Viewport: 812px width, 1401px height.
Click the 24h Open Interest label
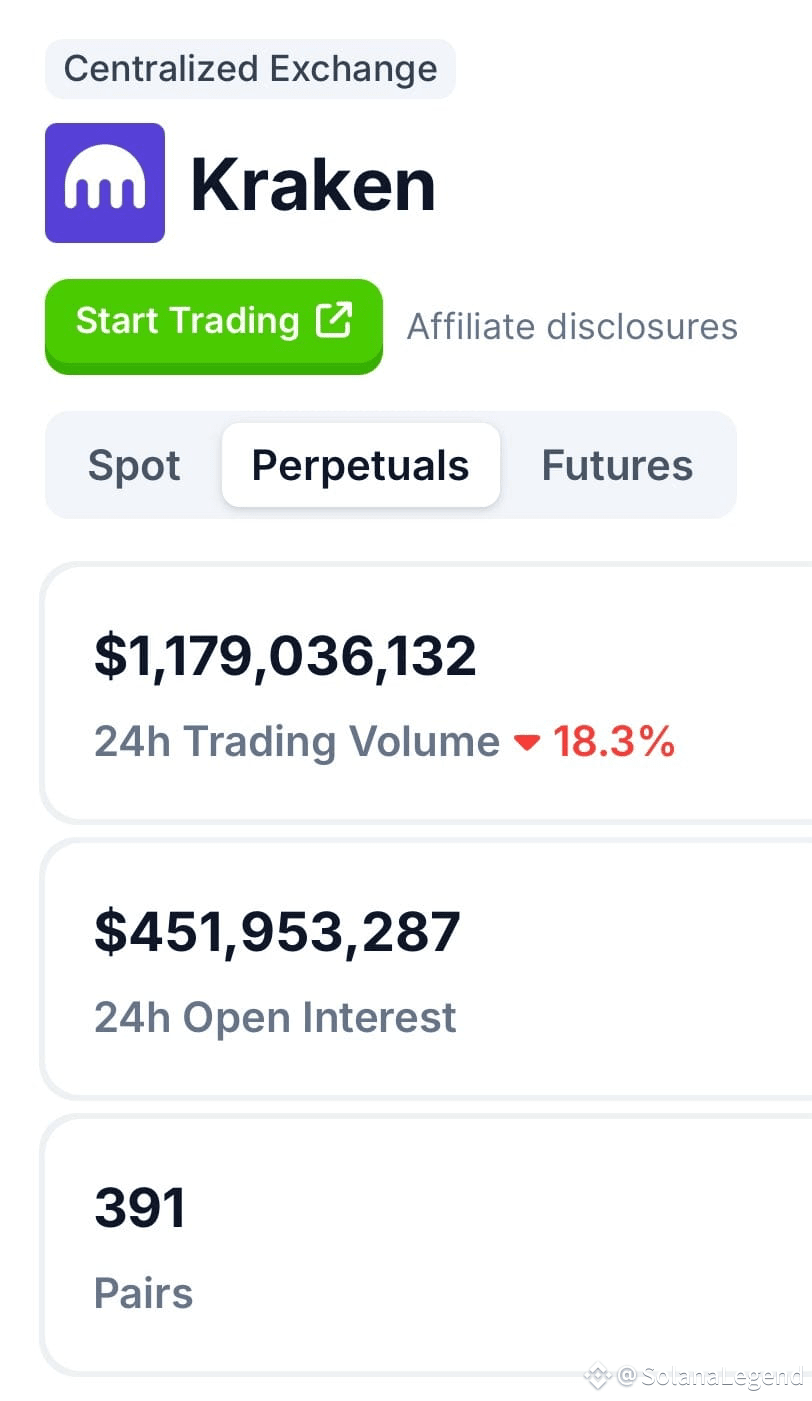(275, 1017)
